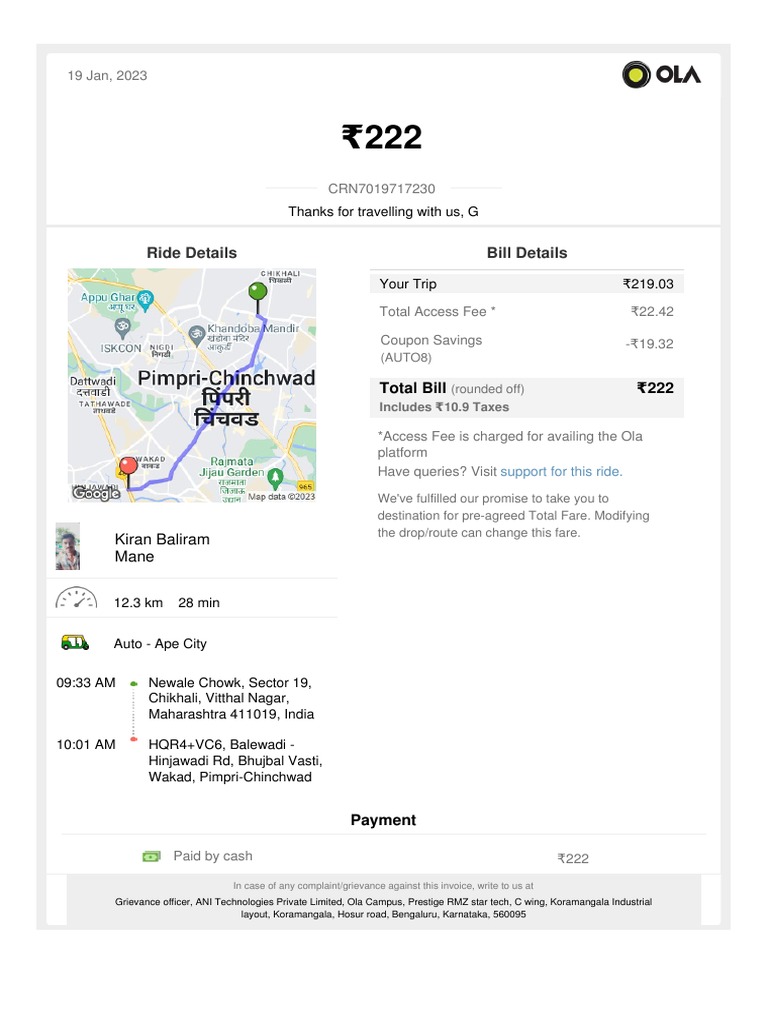This screenshot has height=1024, width=768.
Task: Click the Appu Ghar map marker
Action: click(145, 298)
